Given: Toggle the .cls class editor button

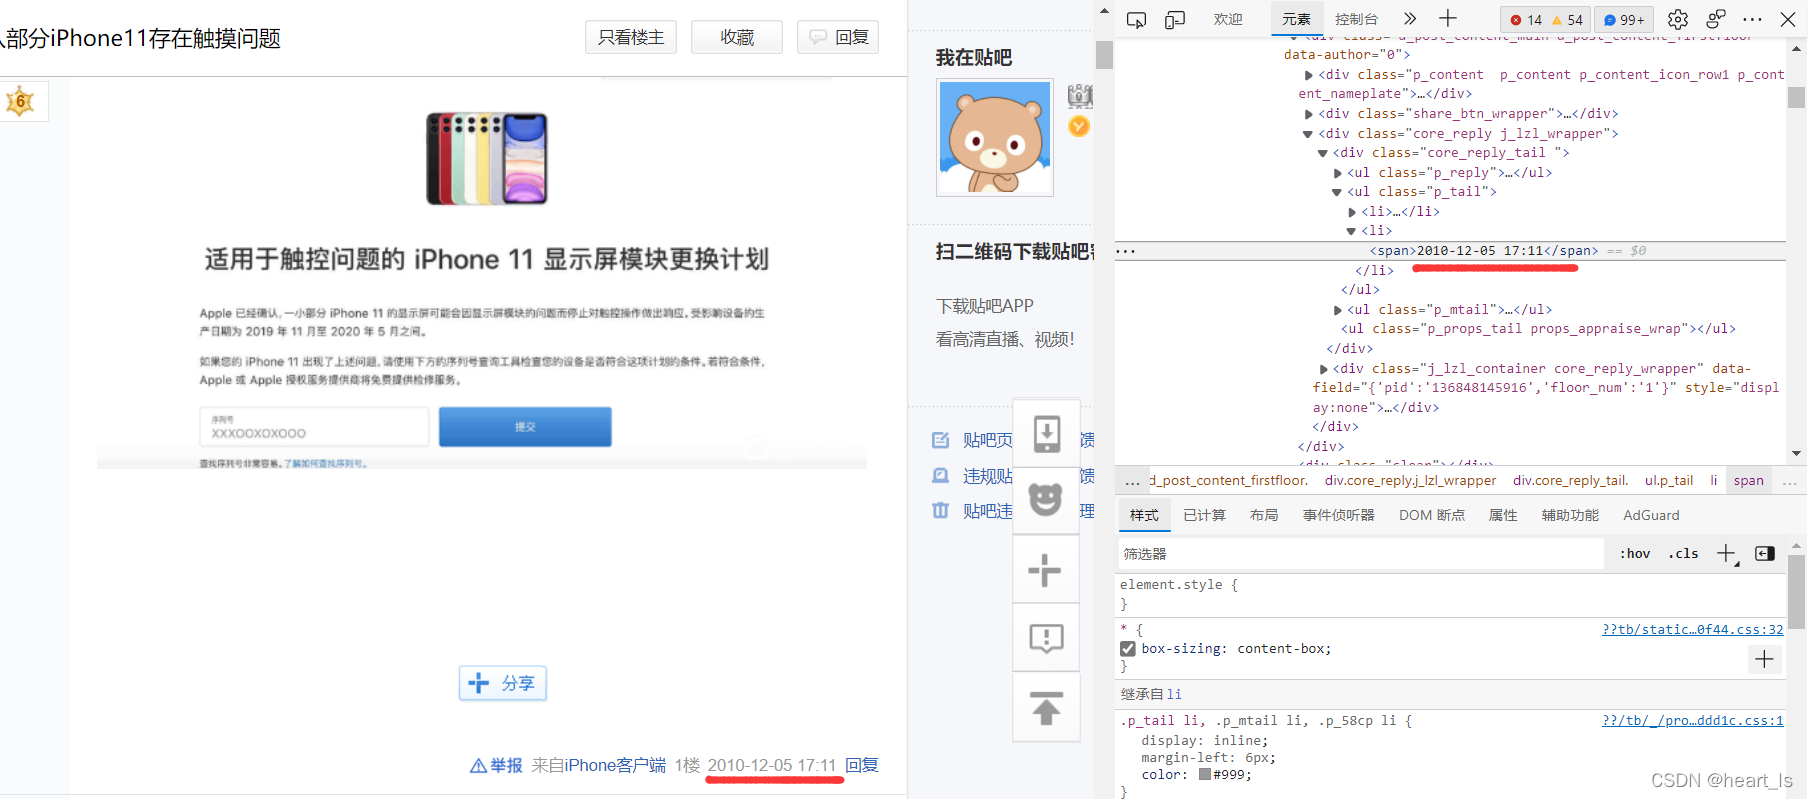Looking at the screenshot, I should point(1683,553).
